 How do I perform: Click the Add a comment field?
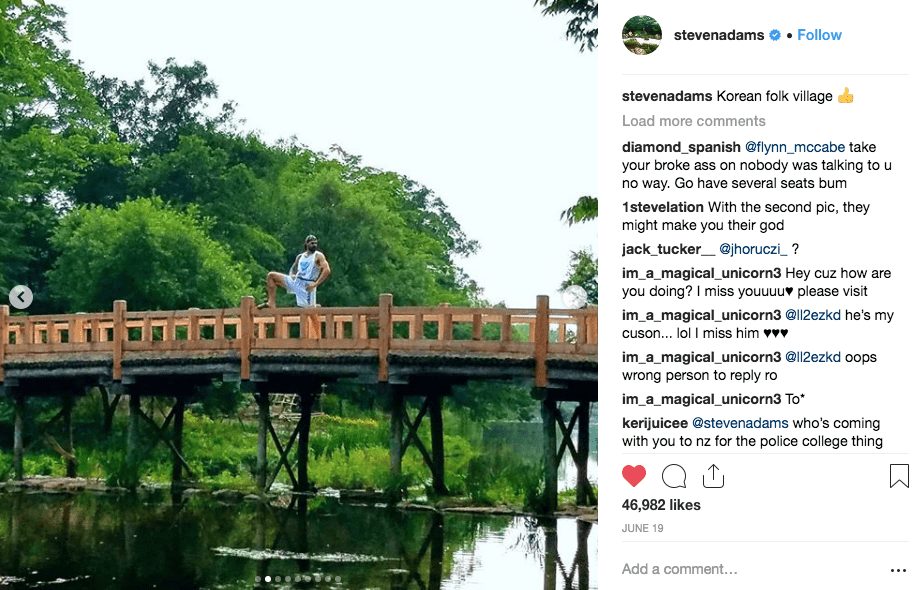[740, 569]
